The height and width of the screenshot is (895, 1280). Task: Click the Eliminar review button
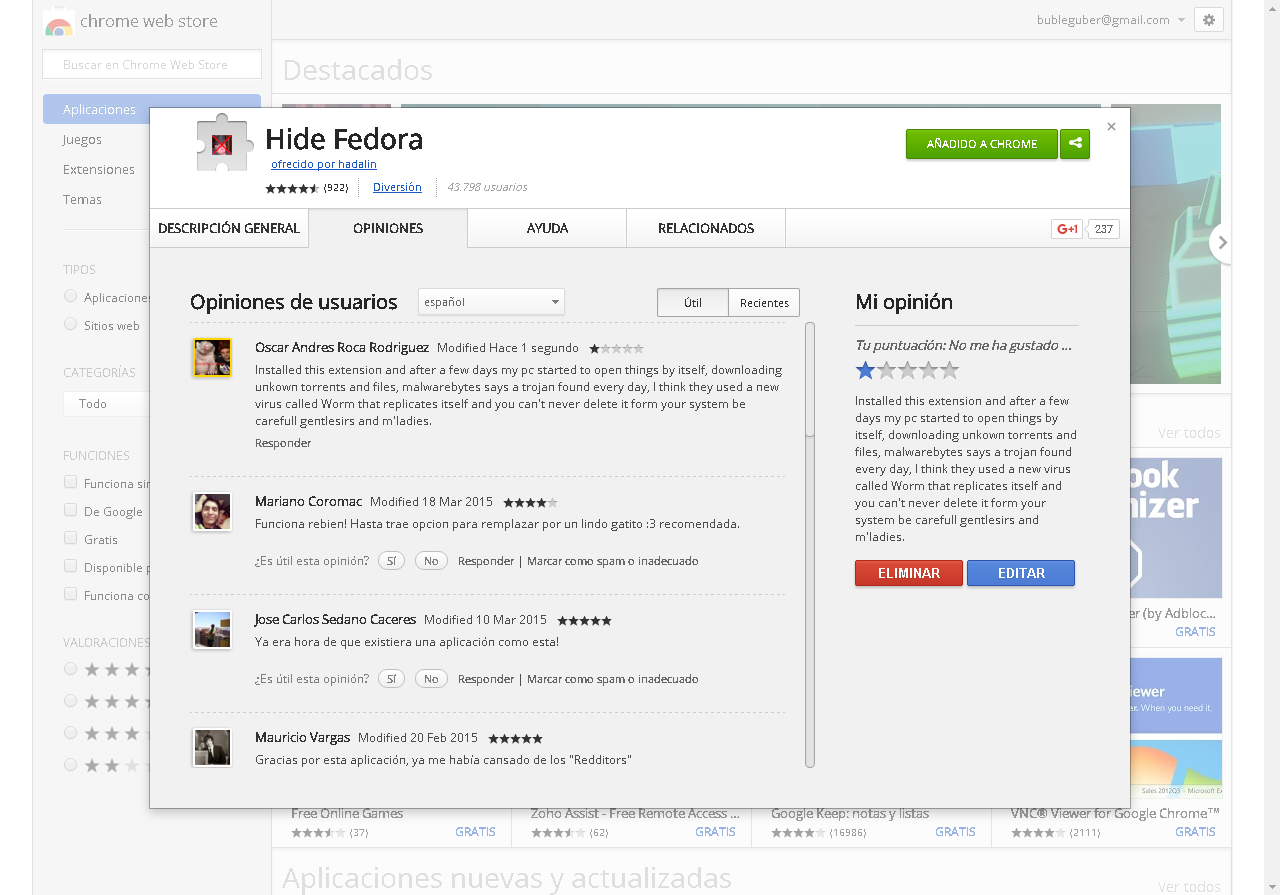pos(909,573)
